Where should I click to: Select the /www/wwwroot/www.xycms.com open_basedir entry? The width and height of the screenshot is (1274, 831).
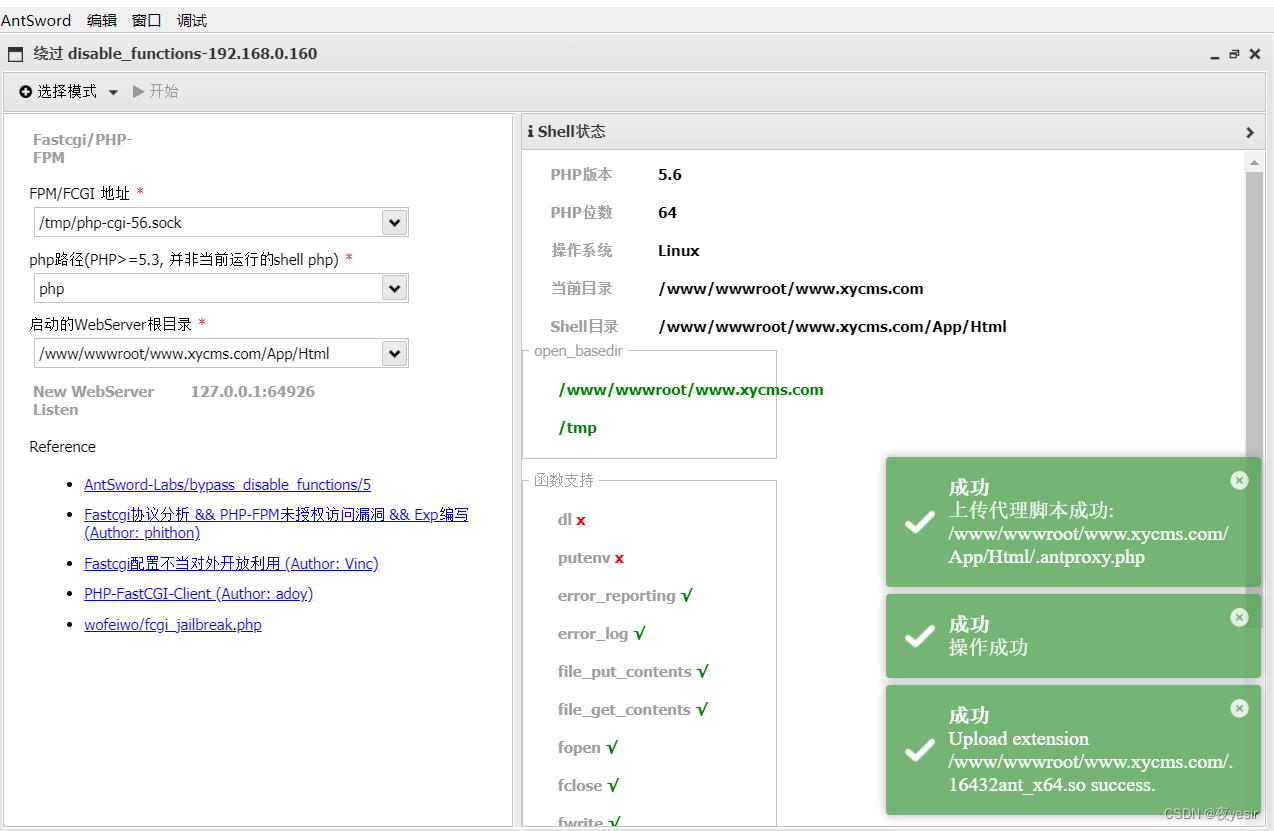(x=691, y=390)
